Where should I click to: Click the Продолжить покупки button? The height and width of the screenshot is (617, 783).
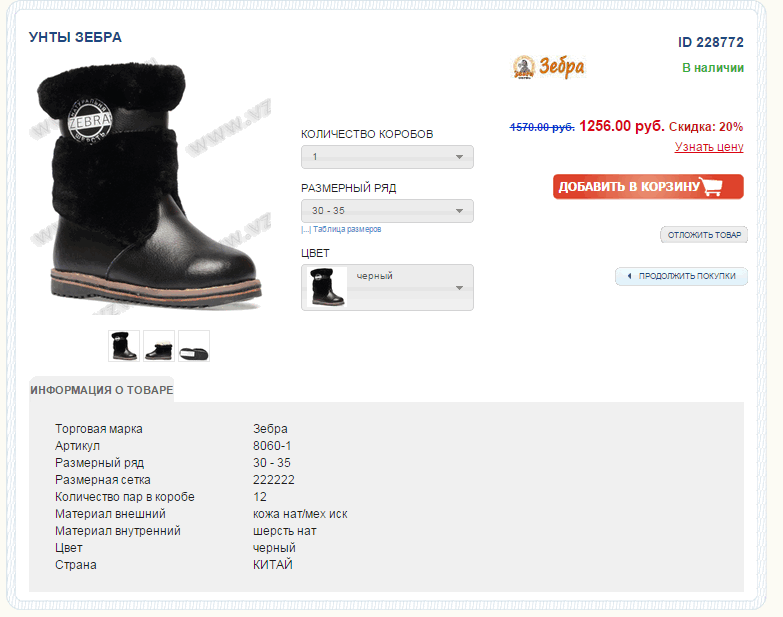pyautogui.click(x=681, y=276)
